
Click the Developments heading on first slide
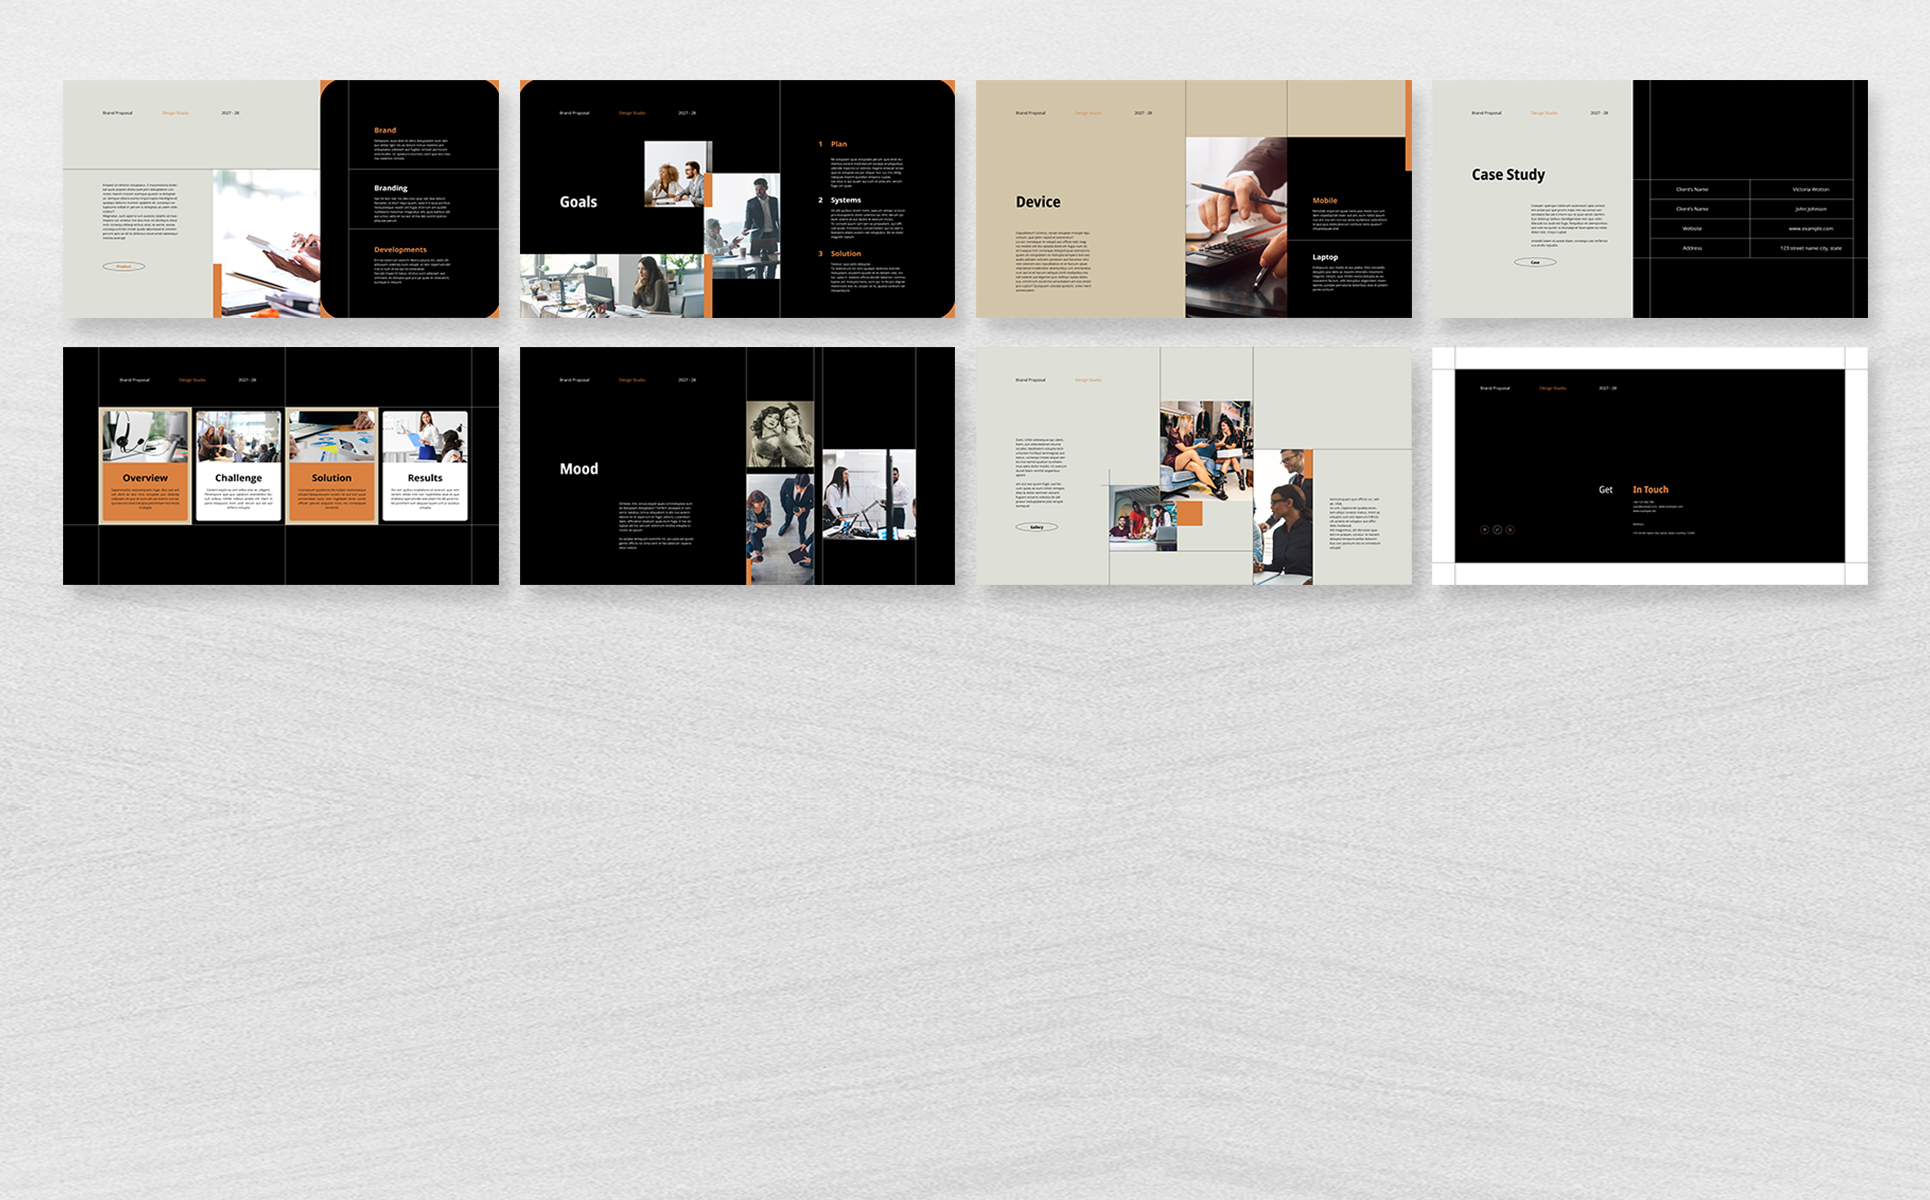[400, 250]
